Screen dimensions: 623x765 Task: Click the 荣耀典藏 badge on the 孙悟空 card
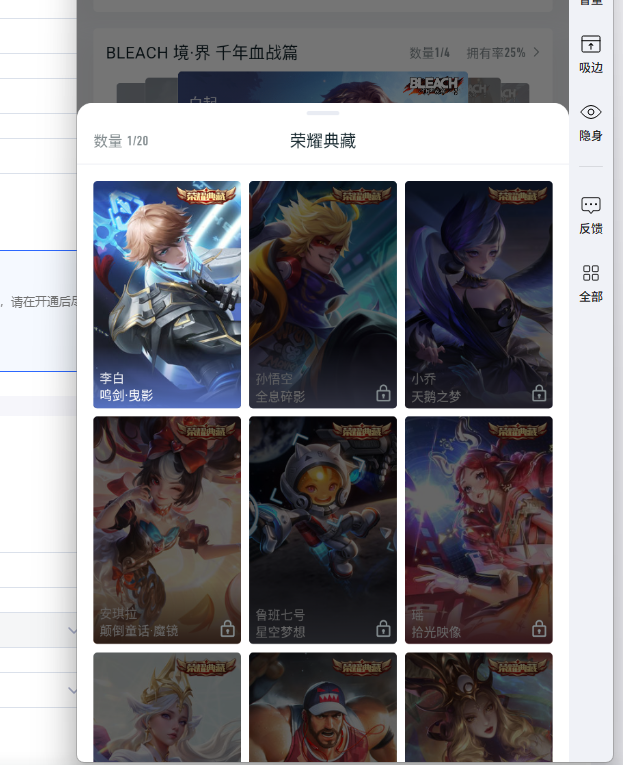(x=362, y=195)
